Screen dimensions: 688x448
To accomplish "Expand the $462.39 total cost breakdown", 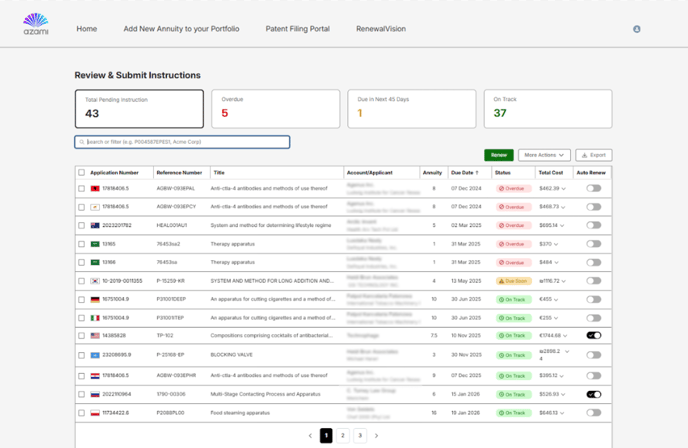I will pyautogui.click(x=564, y=188).
